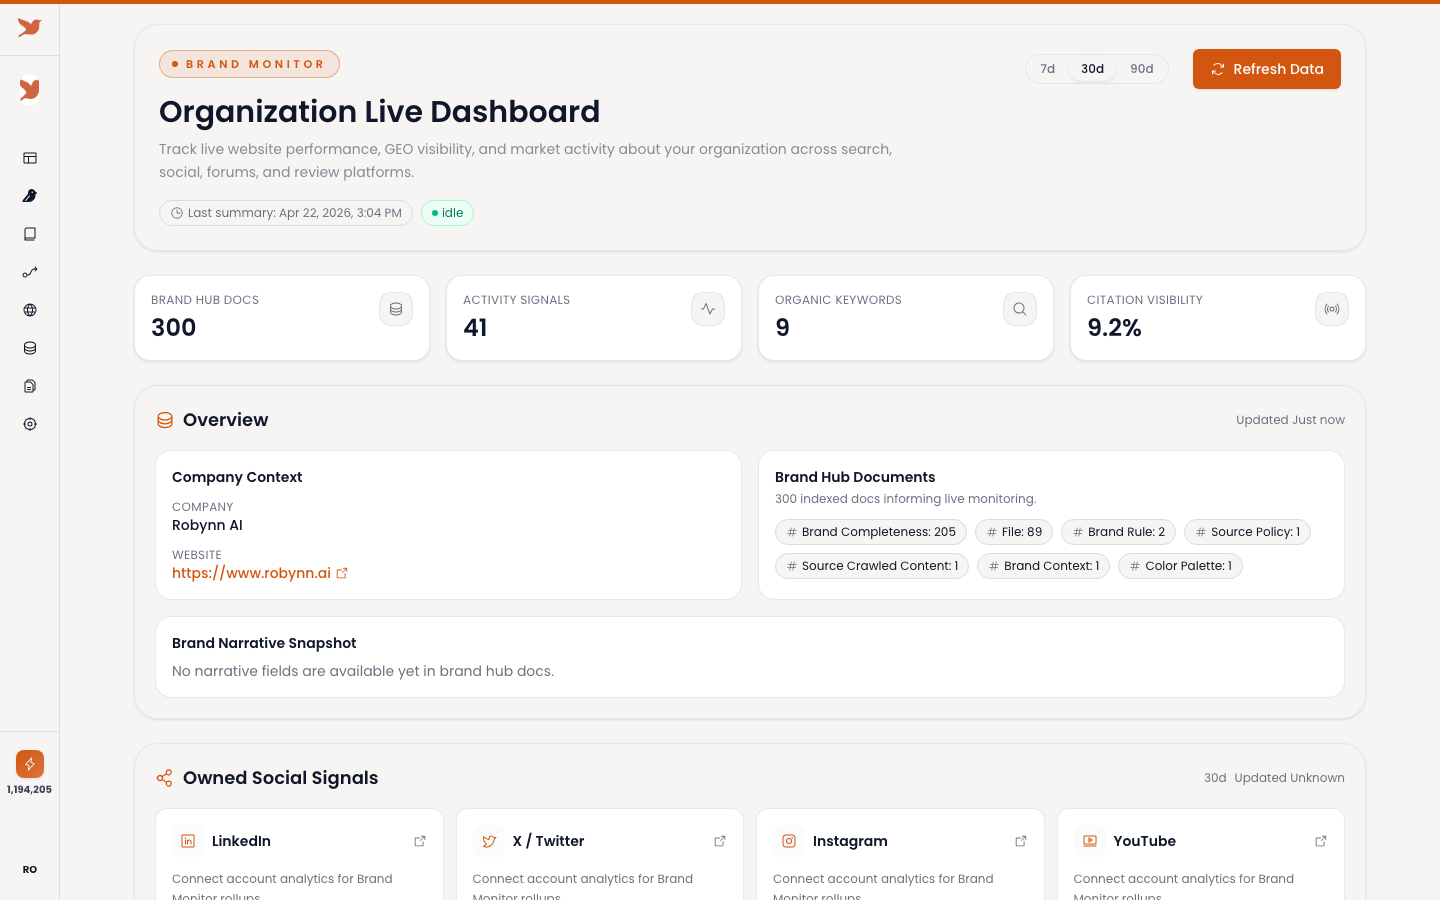Click the LinkedIn icon under Owned Social Signals
This screenshot has height=900, width=1440.
[x=188, y=841]
